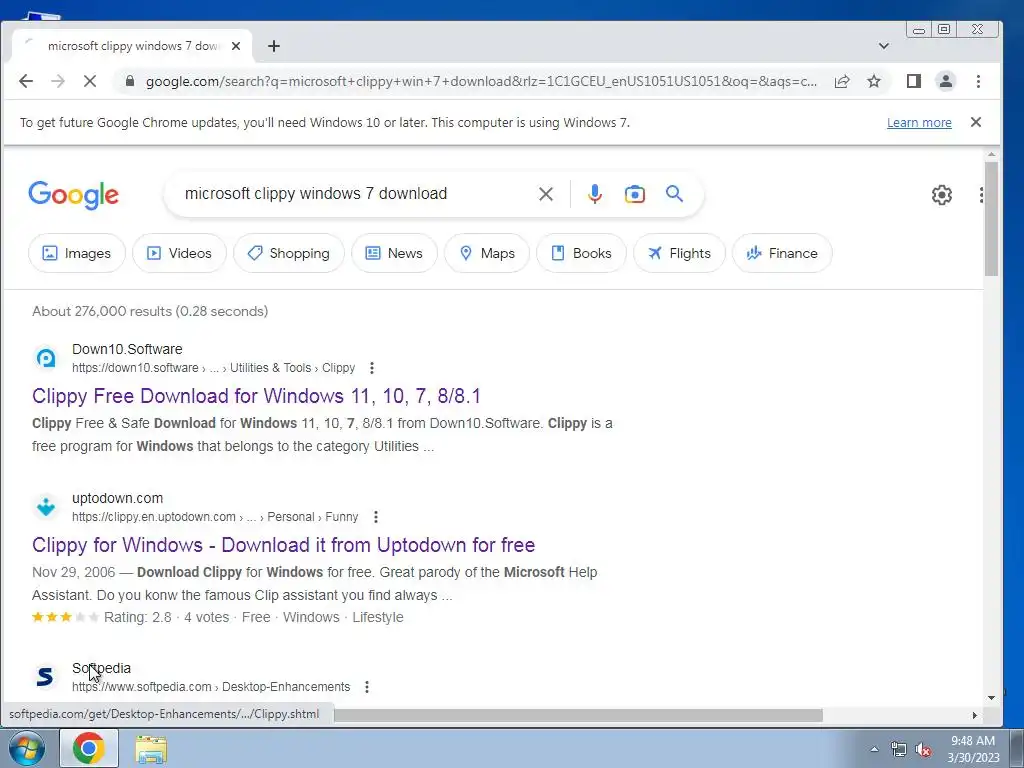Clear the search query text
This screenshot has height=768, width=1024.
click(546, 194)
